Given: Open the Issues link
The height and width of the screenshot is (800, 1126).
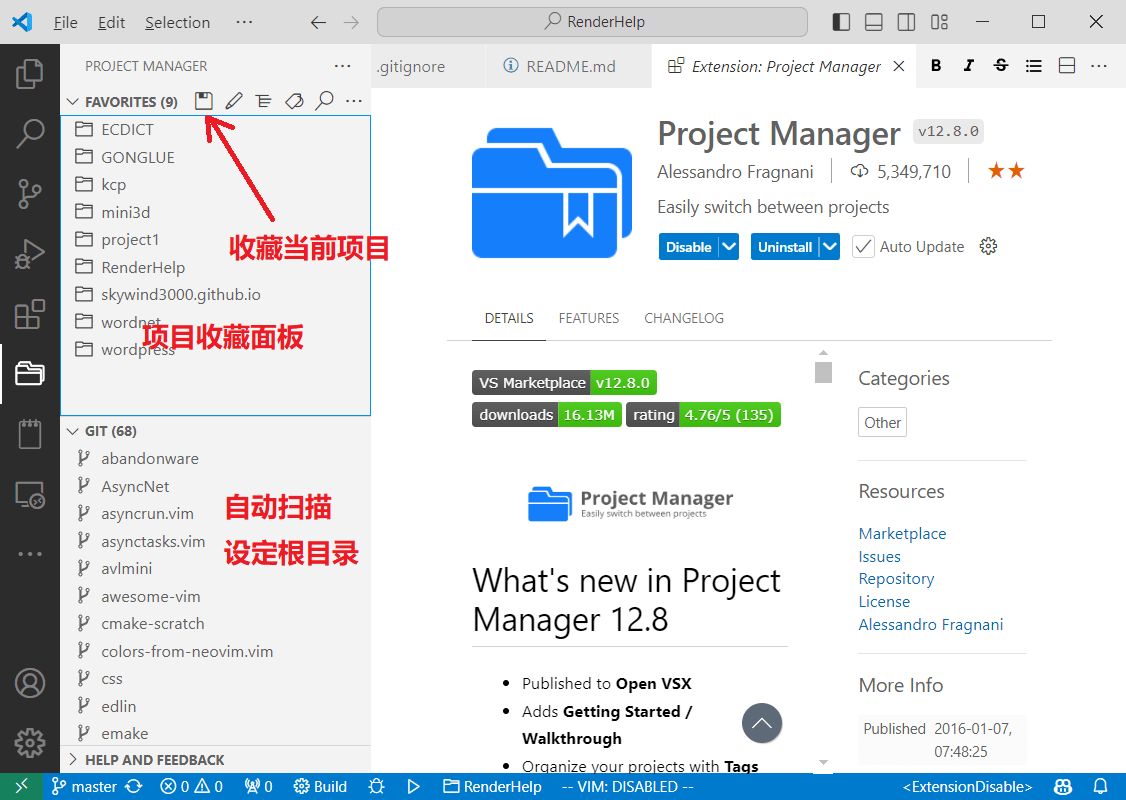Looking at the screenshot, I should [x=879, y=557].
